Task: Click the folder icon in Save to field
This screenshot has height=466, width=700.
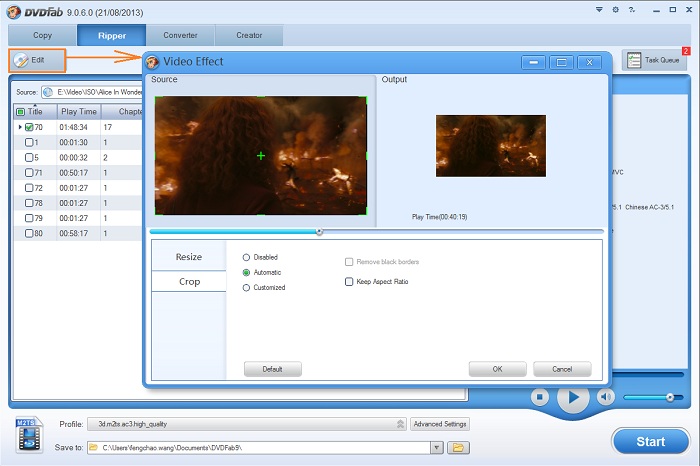Action: pyautogui.click(x=94, y=447)
